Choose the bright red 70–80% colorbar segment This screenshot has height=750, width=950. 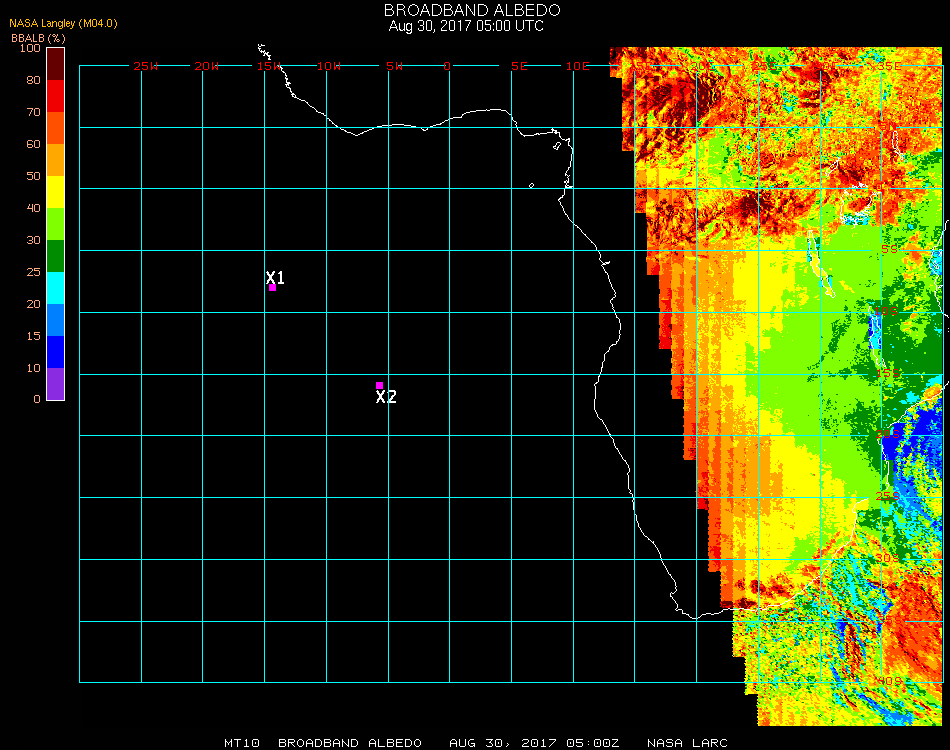[x=56, y=96]
